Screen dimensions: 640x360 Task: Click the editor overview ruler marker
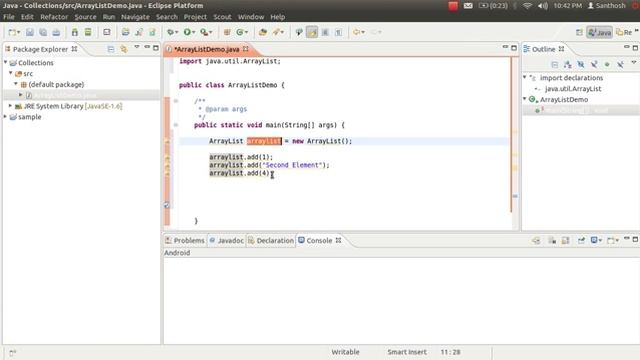pyautogui.click(x=515, y=196)
